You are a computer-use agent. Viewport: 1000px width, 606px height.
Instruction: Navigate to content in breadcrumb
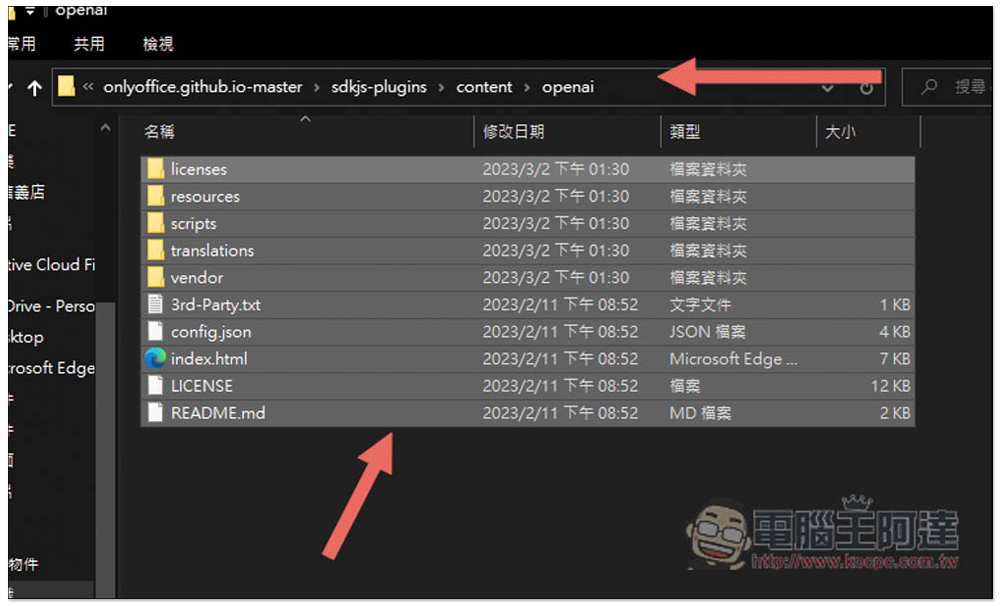tap(484, 87)
